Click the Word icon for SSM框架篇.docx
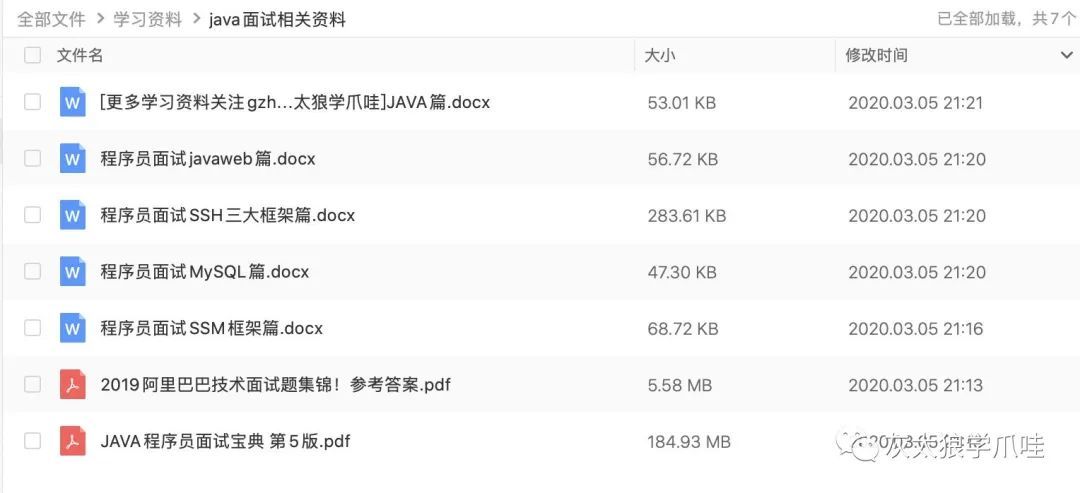This screenshot has height=493, width=1080. tap(72, 328)
